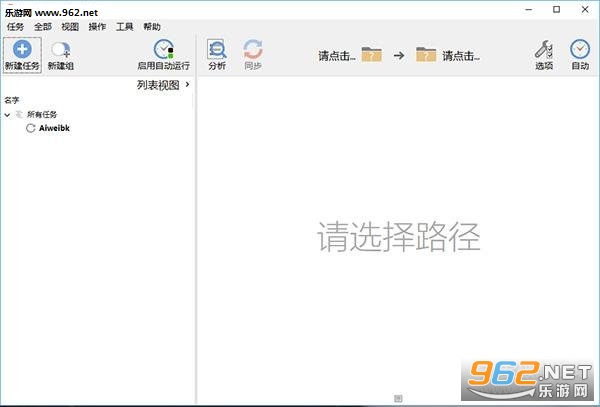The image size is (600, 407).
Task: Click the New Group (新建组) icon
Action: click(61, 50)
